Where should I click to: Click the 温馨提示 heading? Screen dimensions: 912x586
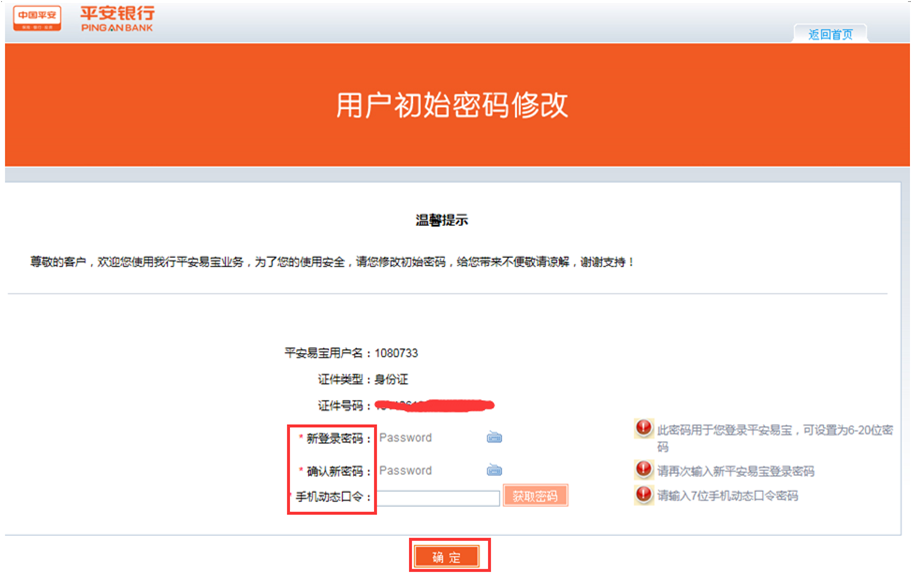tap(442, 220)
